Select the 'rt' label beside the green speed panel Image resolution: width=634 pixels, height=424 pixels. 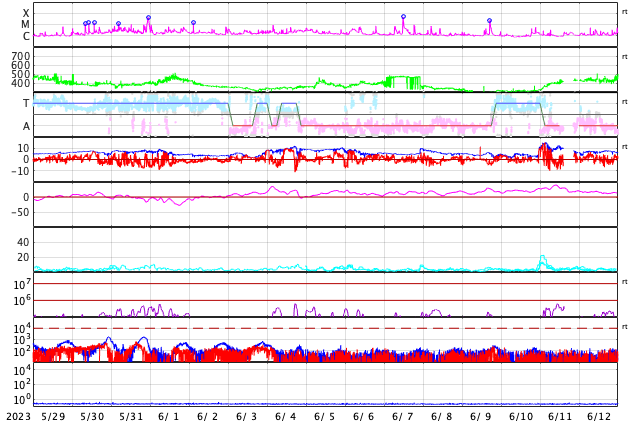point(624,57)
